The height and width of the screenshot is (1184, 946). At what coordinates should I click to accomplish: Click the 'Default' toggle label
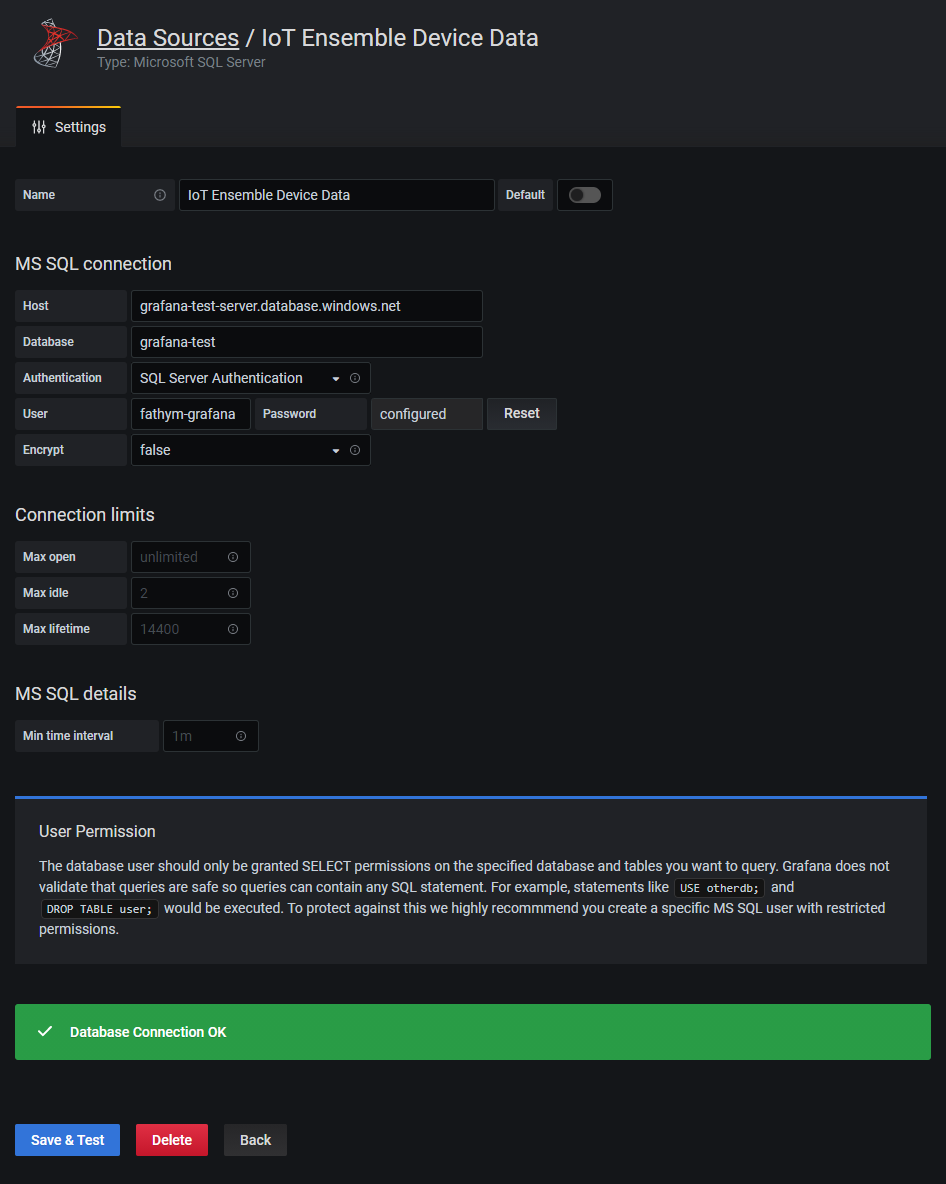[525, 195]
